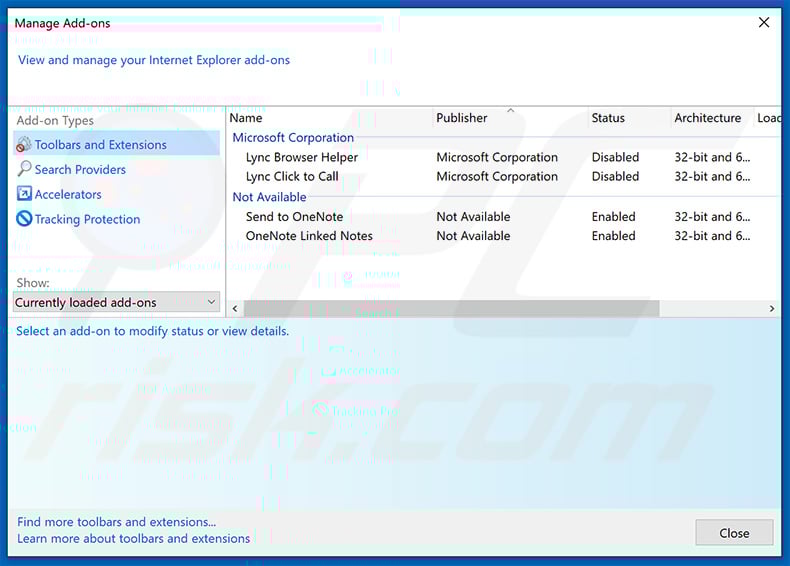Click the horizontal scrollbar thumb
The image size is (790, 566).
[451, 308]
